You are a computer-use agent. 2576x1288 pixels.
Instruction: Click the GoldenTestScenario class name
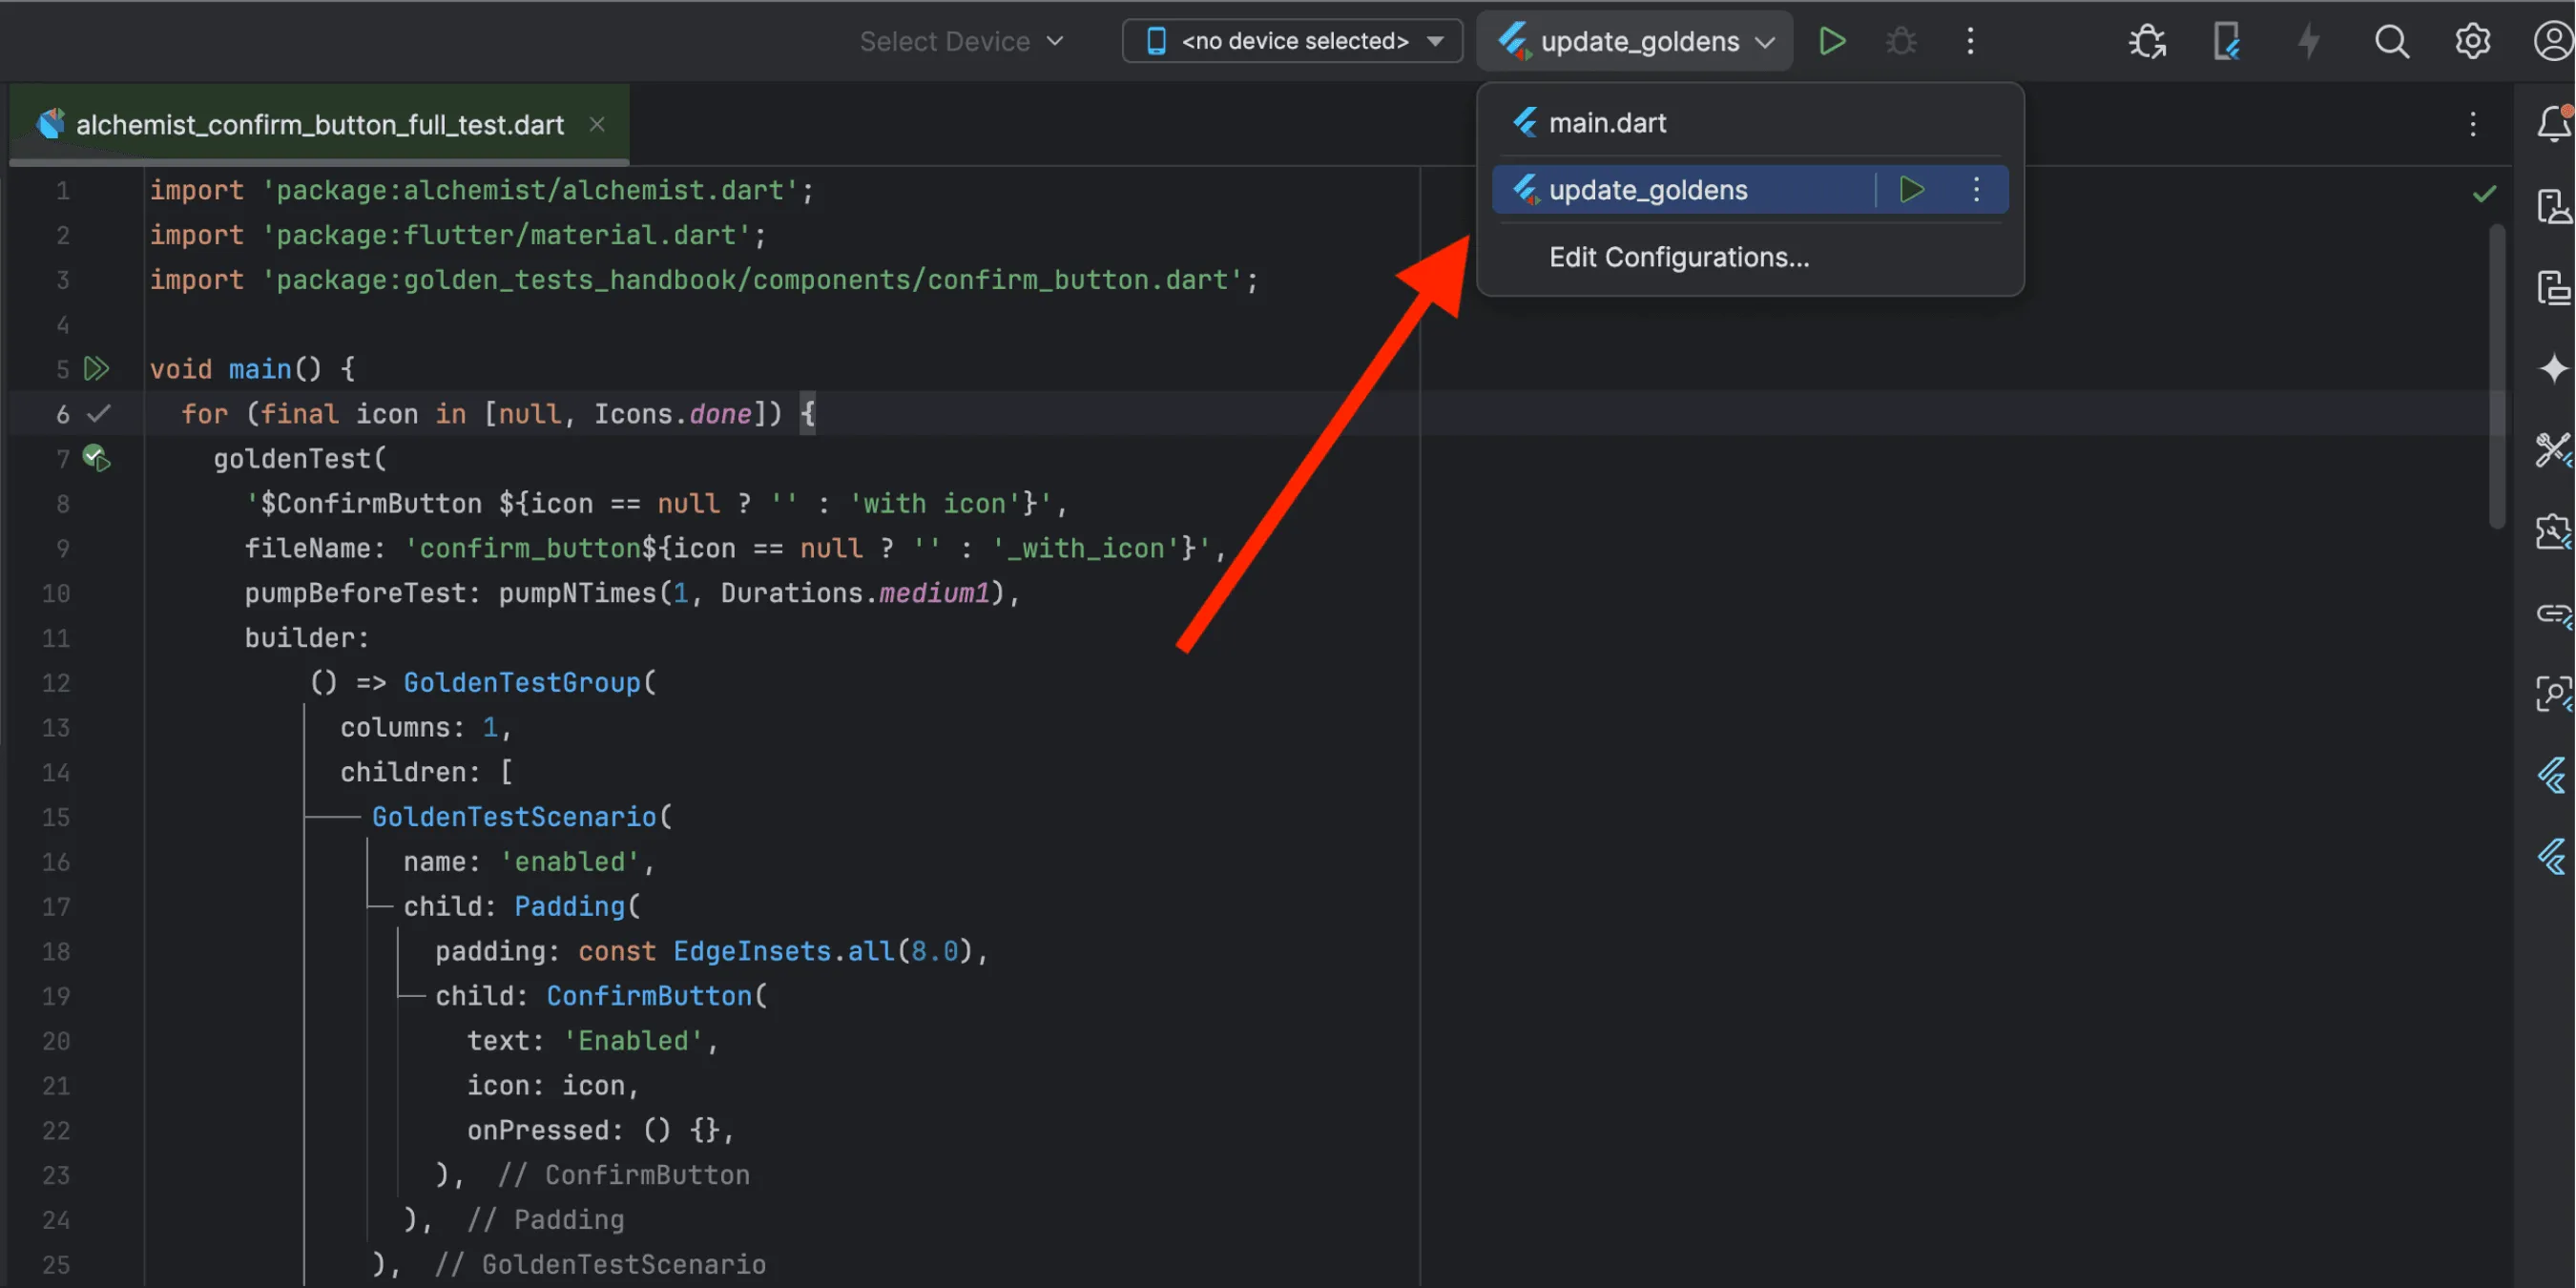[x=514, y=816]
